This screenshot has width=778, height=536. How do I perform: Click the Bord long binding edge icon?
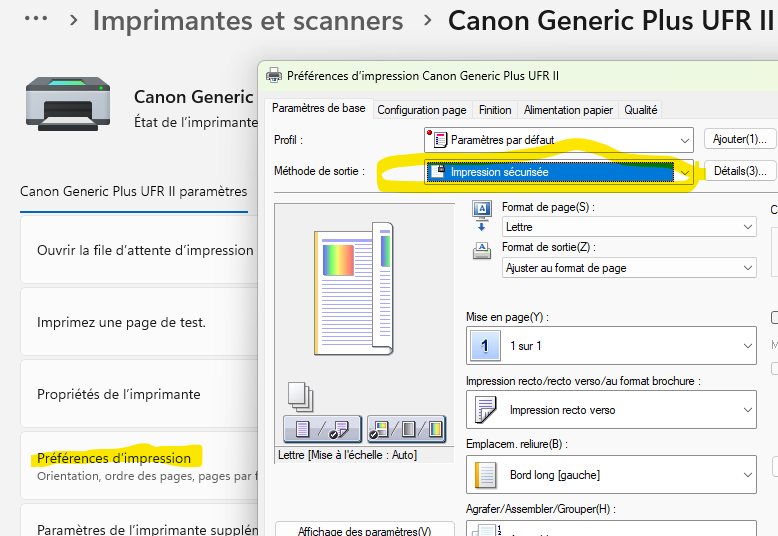(486, 475)
